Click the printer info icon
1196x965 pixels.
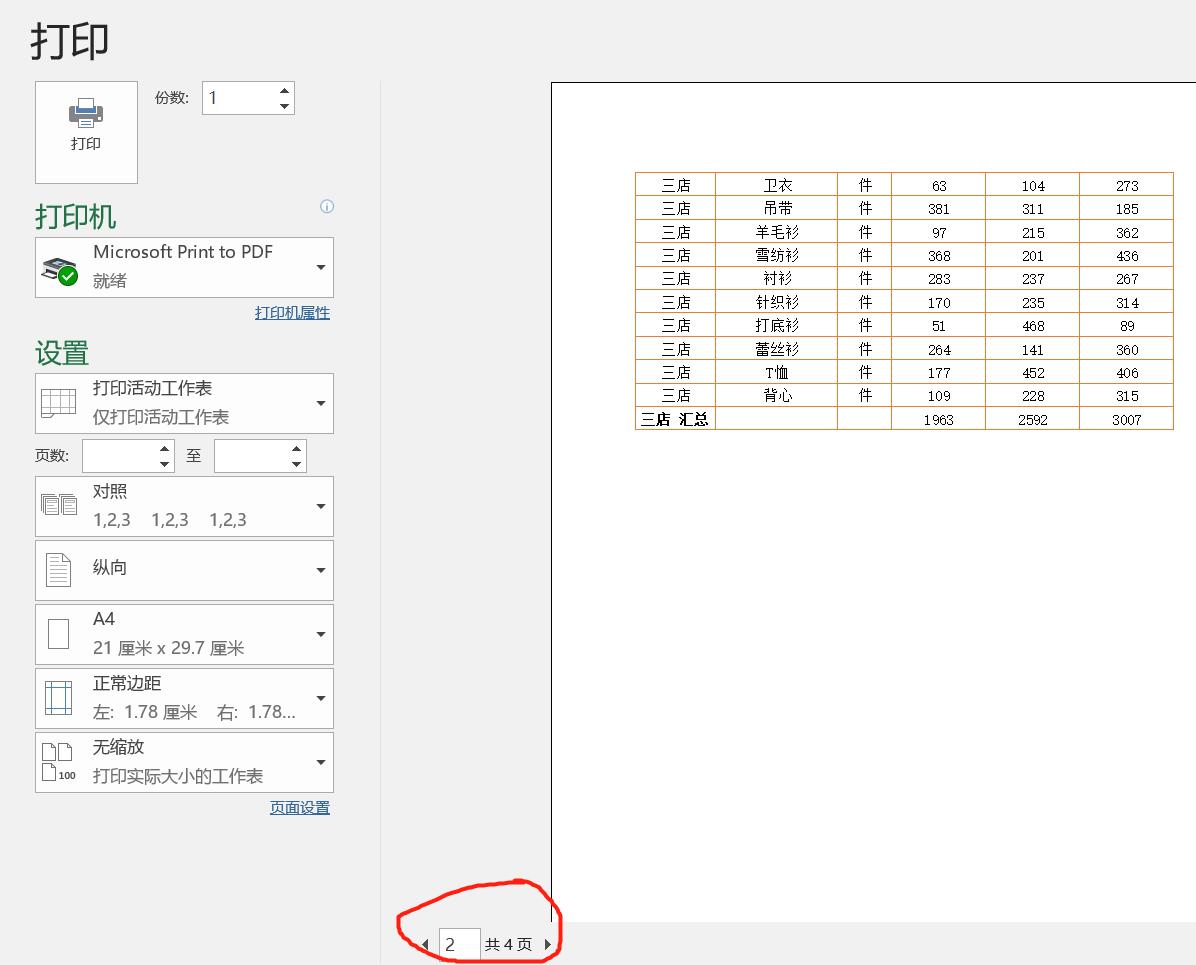tap(327, 207)
